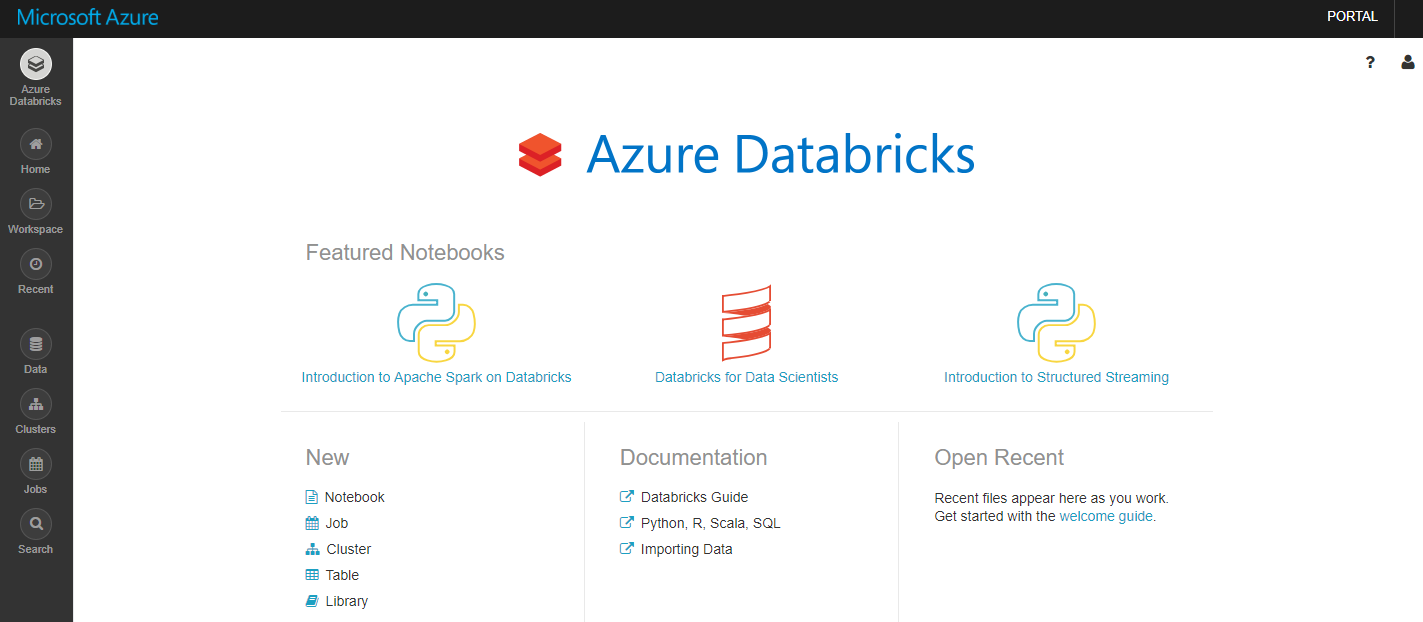The height and width of the screenshot is (622, 1423).
Task: Open Introduction to Apache Spark notebook
Action: [x=436, y=377]
